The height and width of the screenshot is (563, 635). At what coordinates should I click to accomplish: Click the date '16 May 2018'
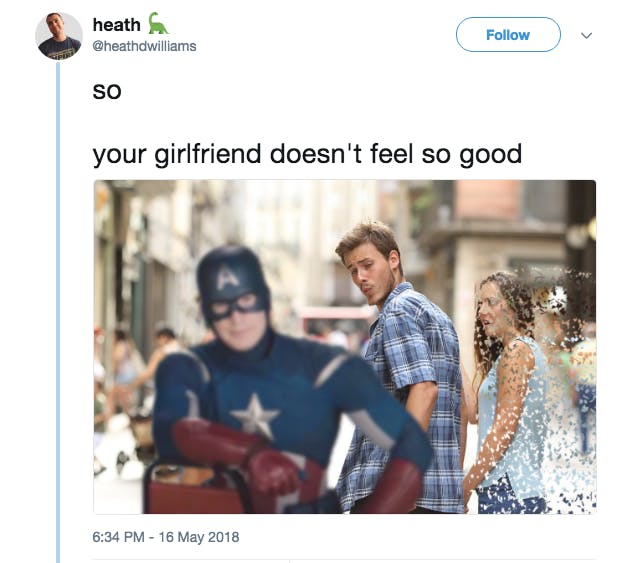(199, 537)
